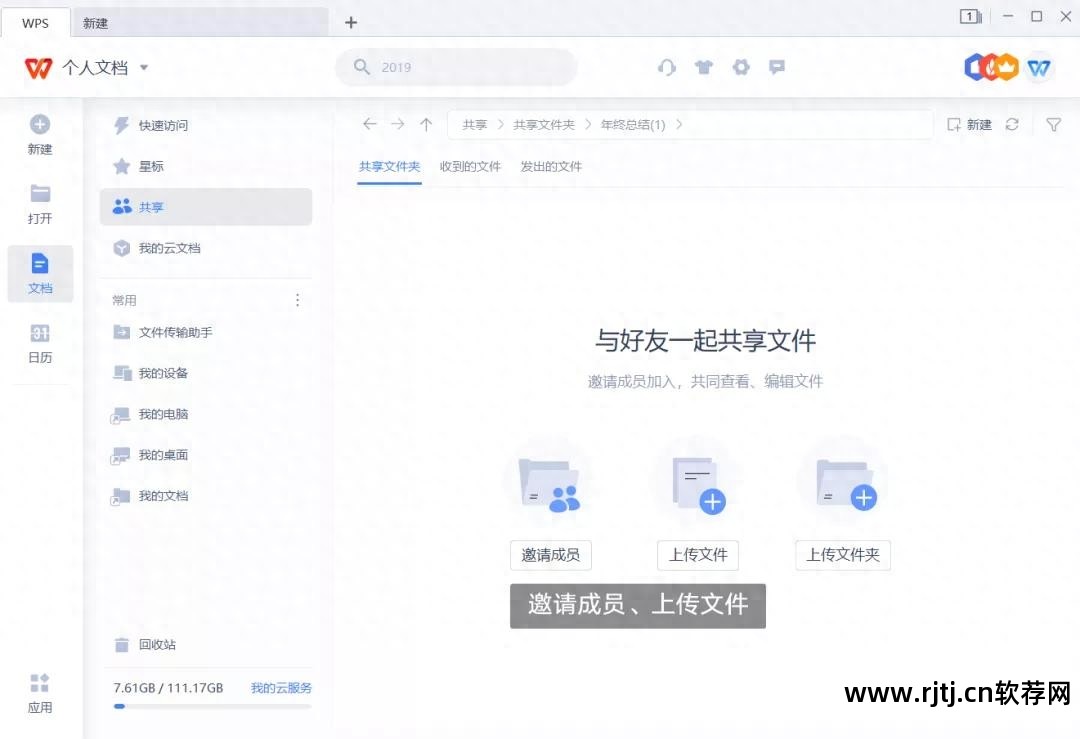Expand the 个人文档 dropdown arrow
Screen dimensions: 1080x739
pos(144,68)
